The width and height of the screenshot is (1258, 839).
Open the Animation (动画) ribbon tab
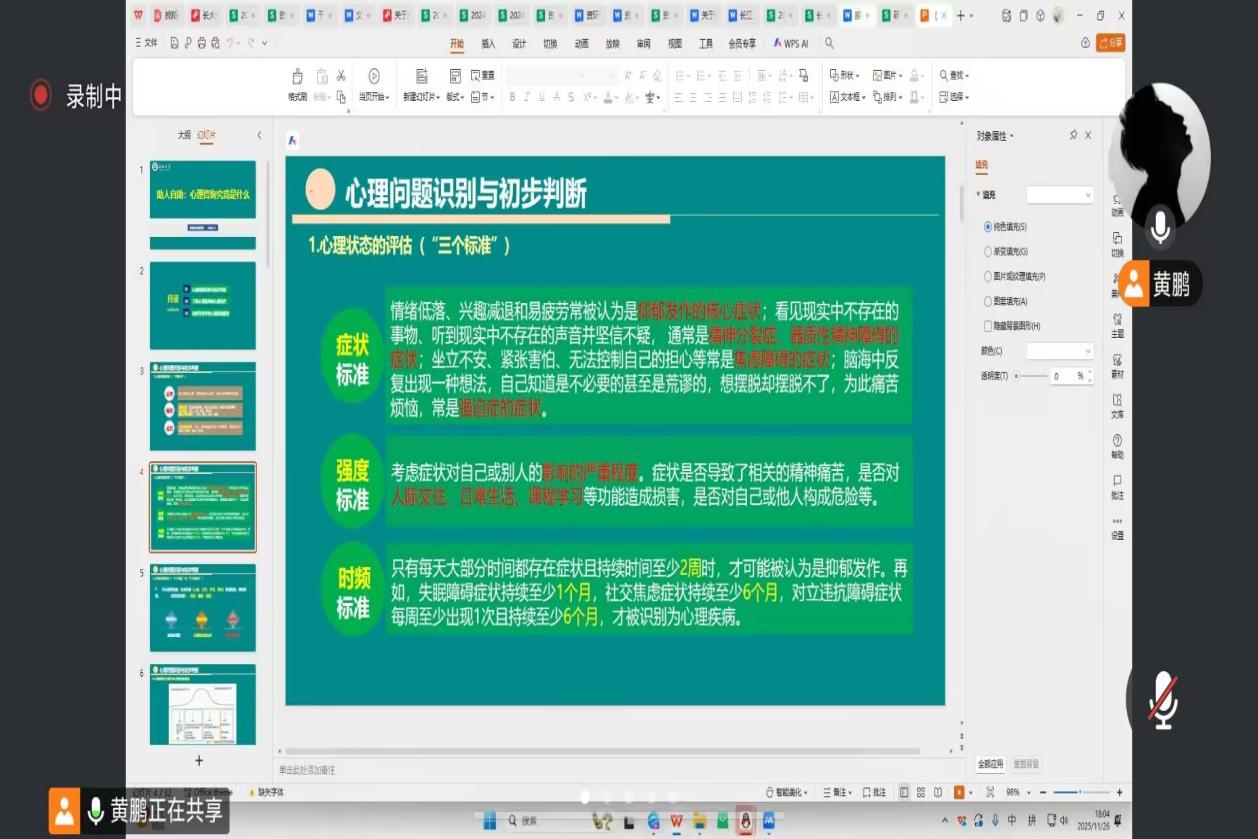581,44
